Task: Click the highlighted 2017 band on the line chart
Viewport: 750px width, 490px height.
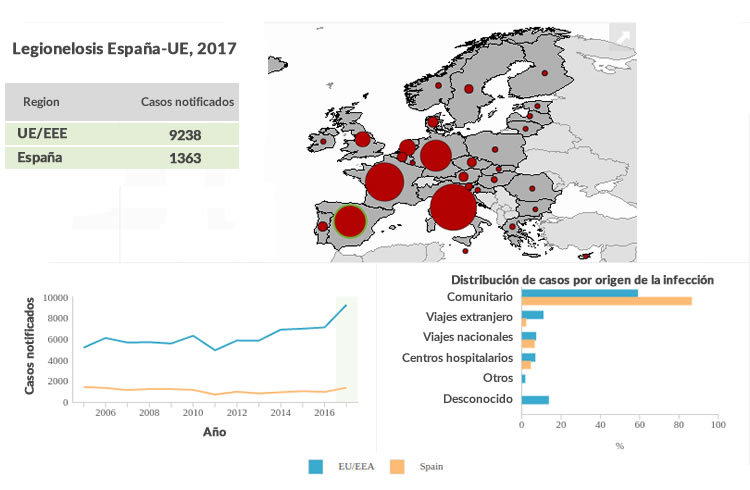Action: (346, 350)
